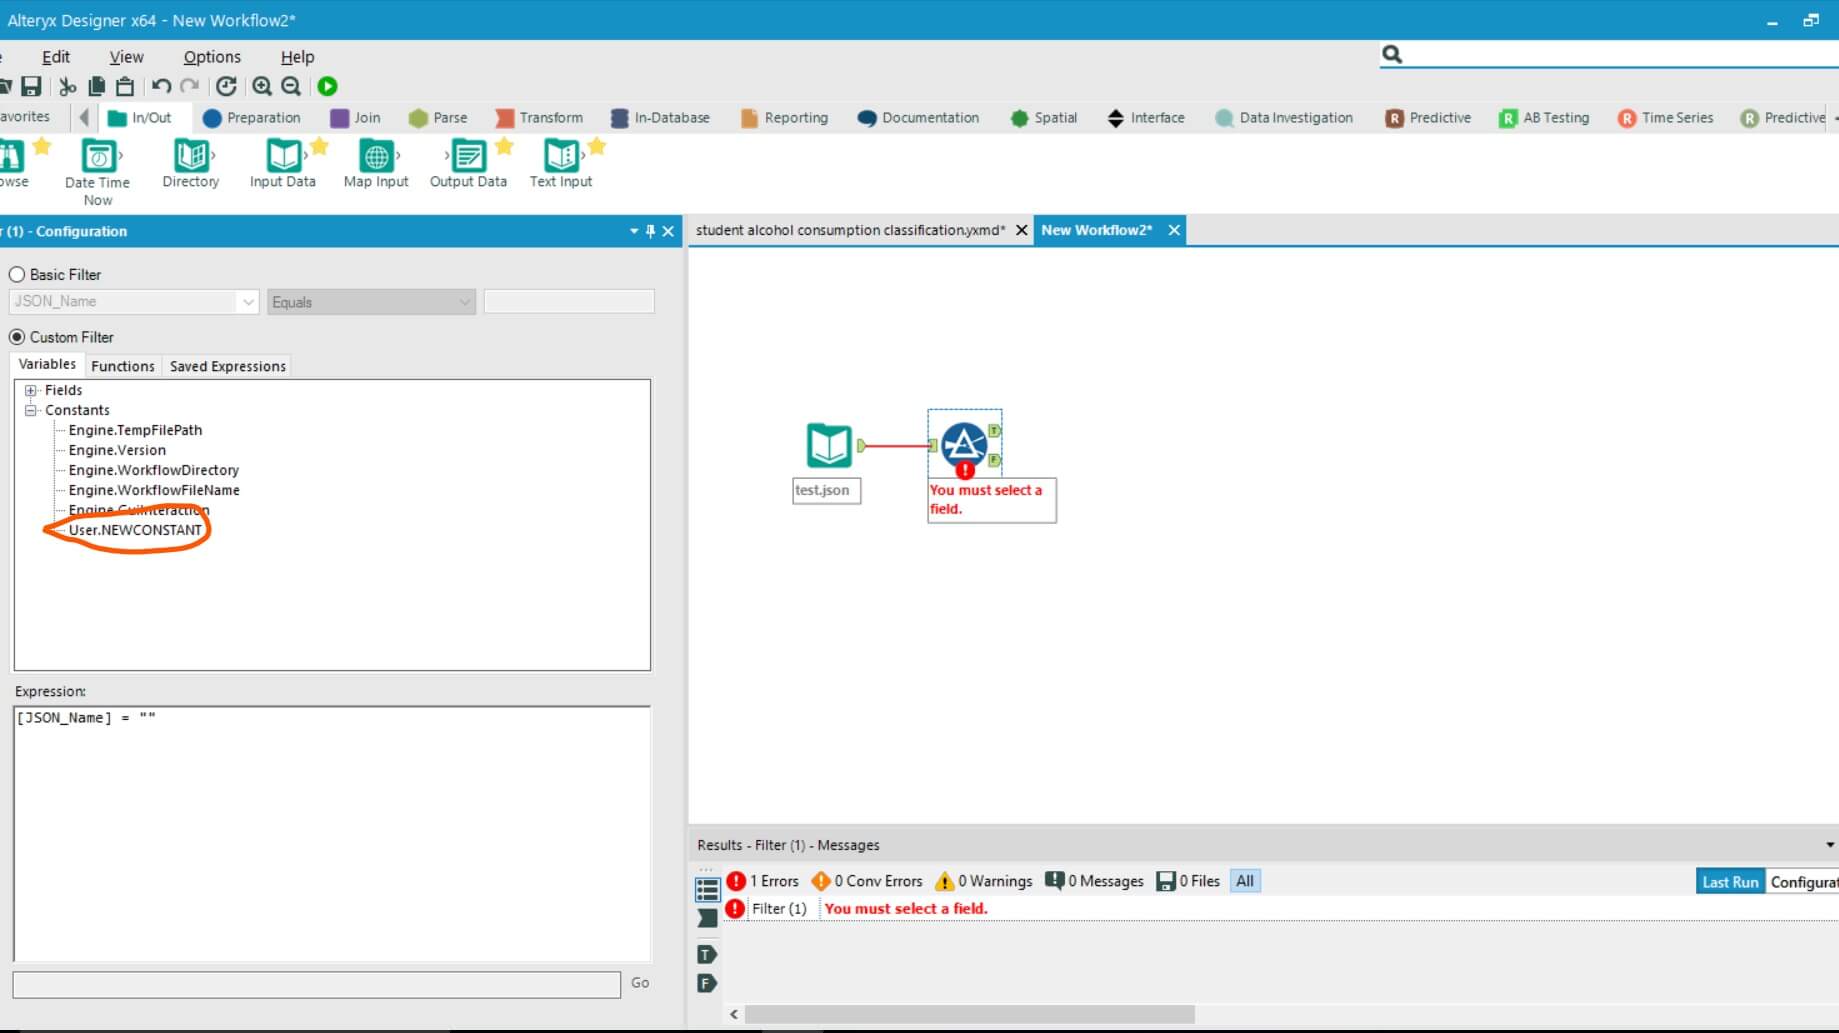Screen dimensions: 1839x1033
Task: Open the Transform tool category
Action: (539, 118)
